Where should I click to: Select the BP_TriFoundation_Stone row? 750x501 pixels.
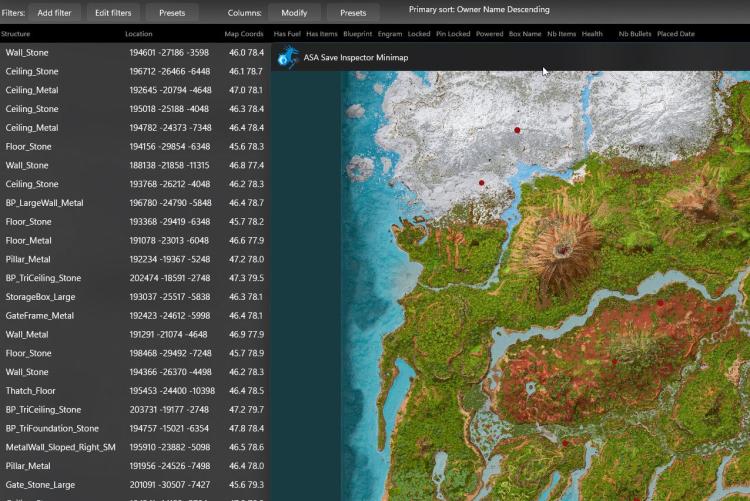pyautogui.click(x=135, y=428)
